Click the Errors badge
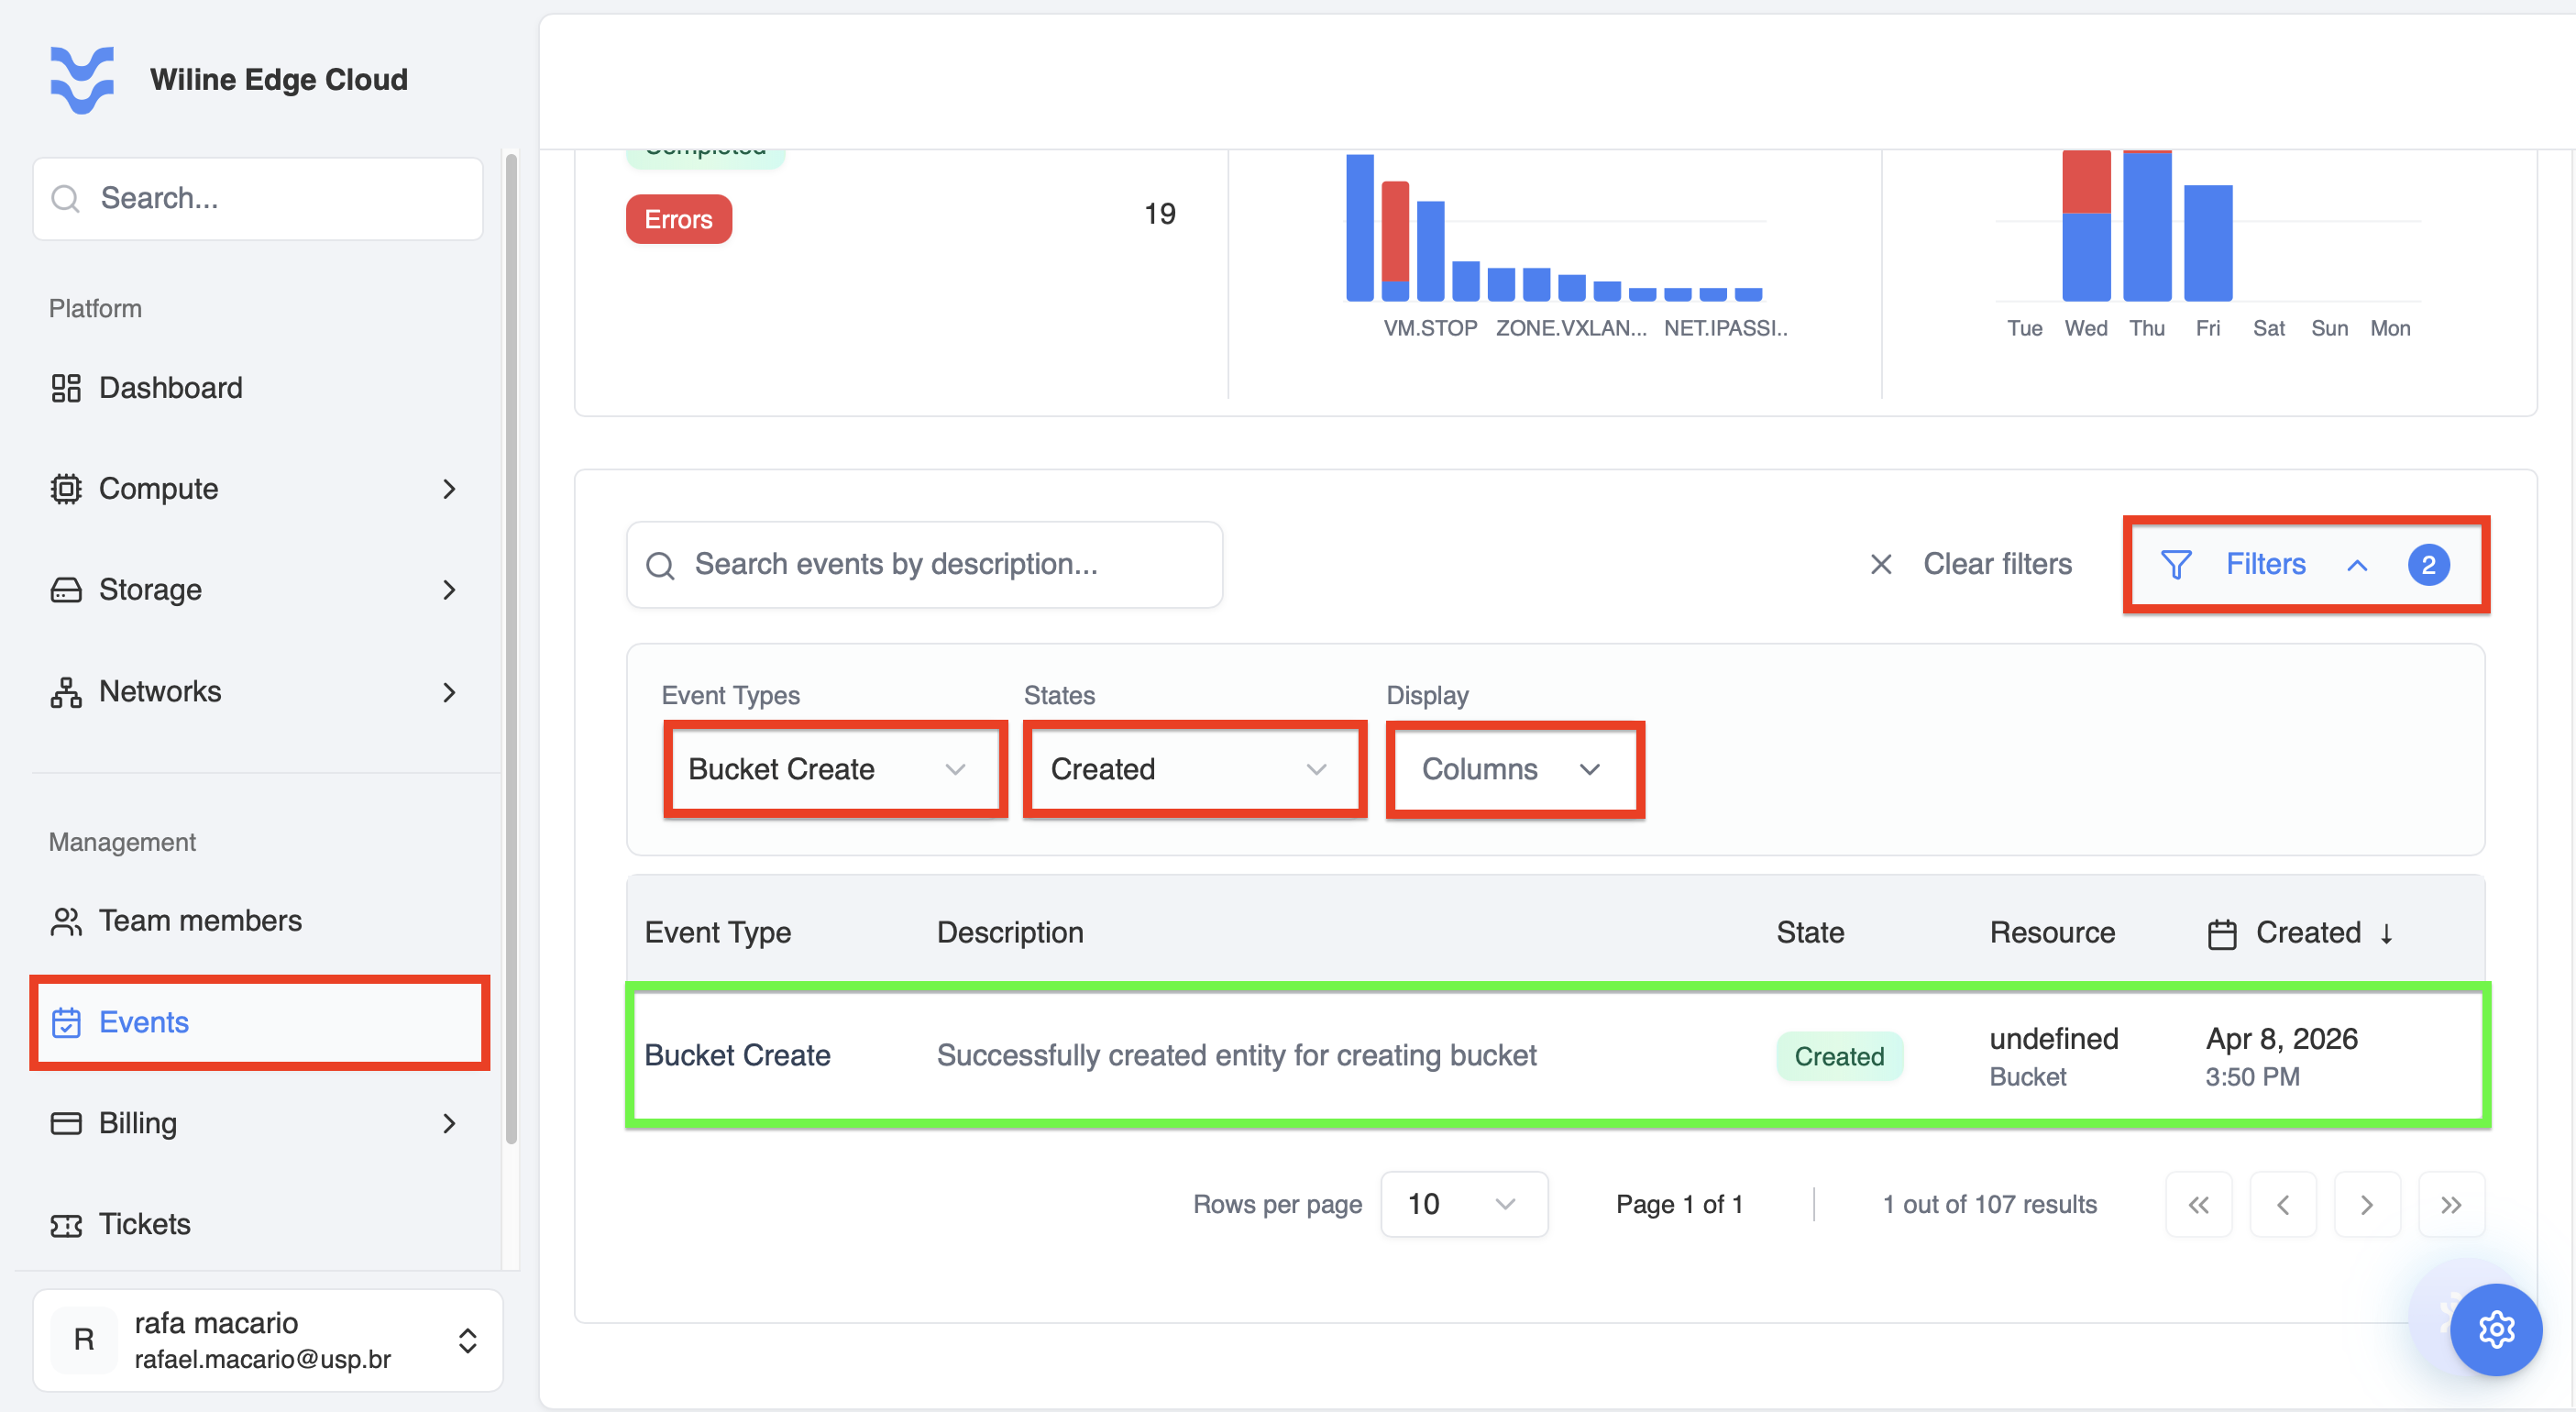2576x1412 pixels. tap(679, 219)
